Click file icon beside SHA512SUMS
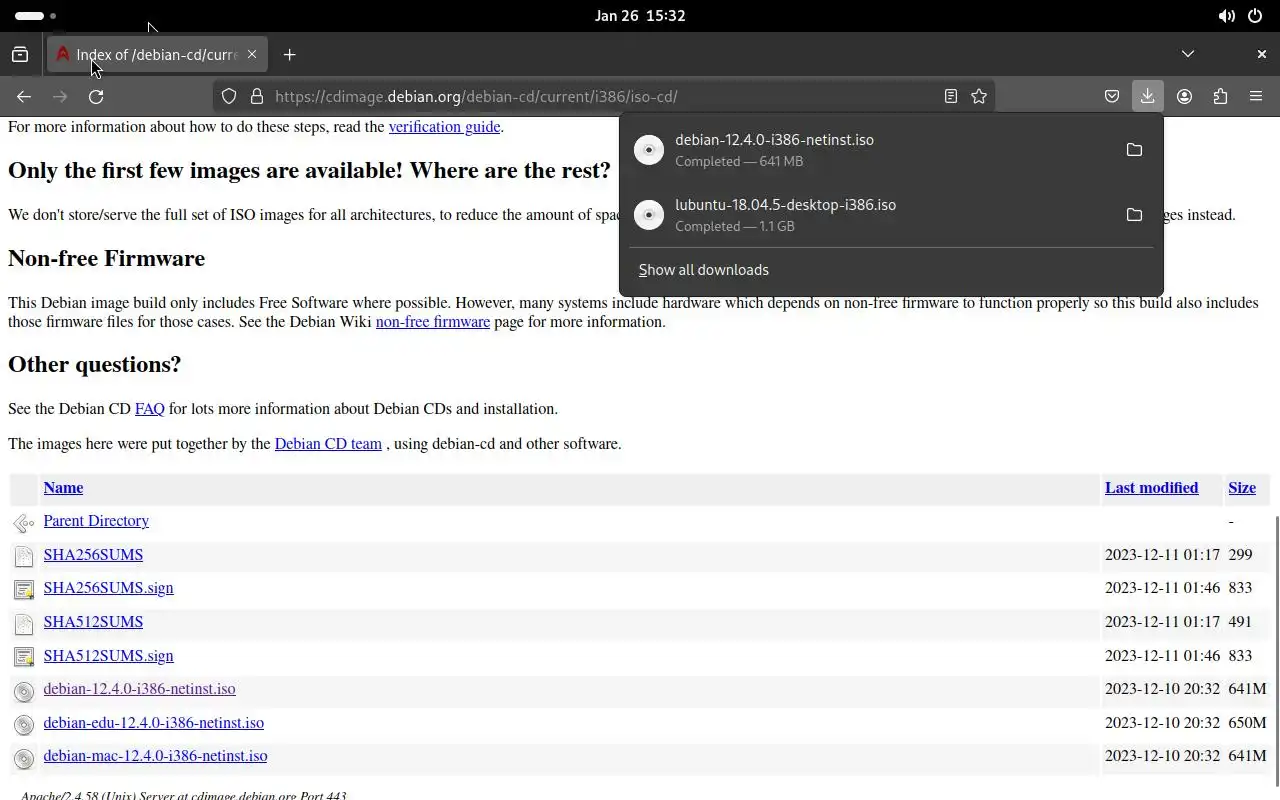The height and width of the screenshot is (800, 1280). [24, 624]
